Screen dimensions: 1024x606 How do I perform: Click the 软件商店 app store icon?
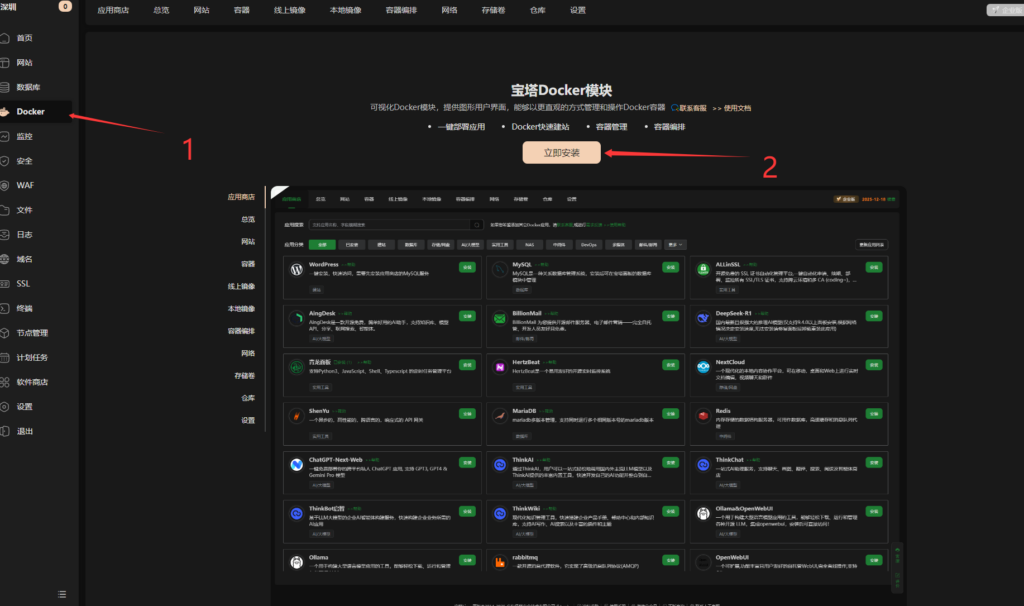[x=7, y=382]
